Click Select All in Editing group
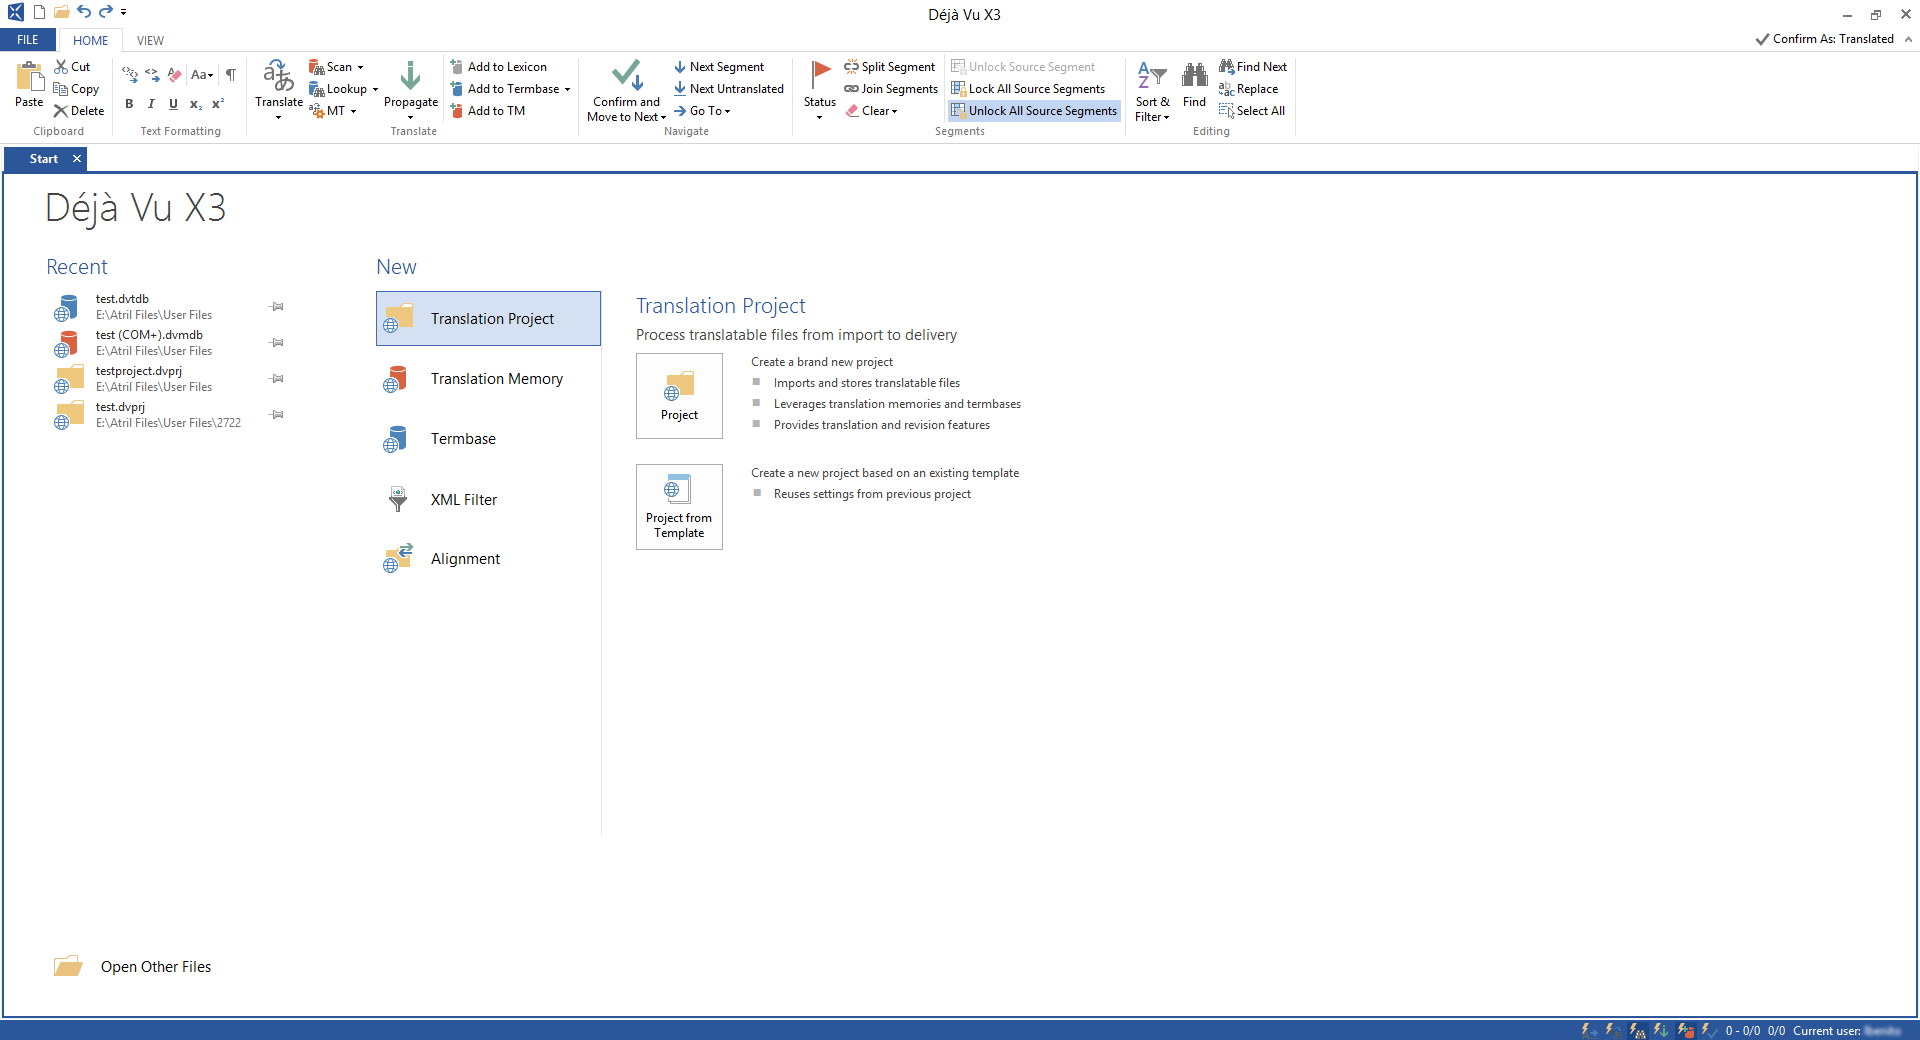1920x1040 pixels. point(1252,111)
